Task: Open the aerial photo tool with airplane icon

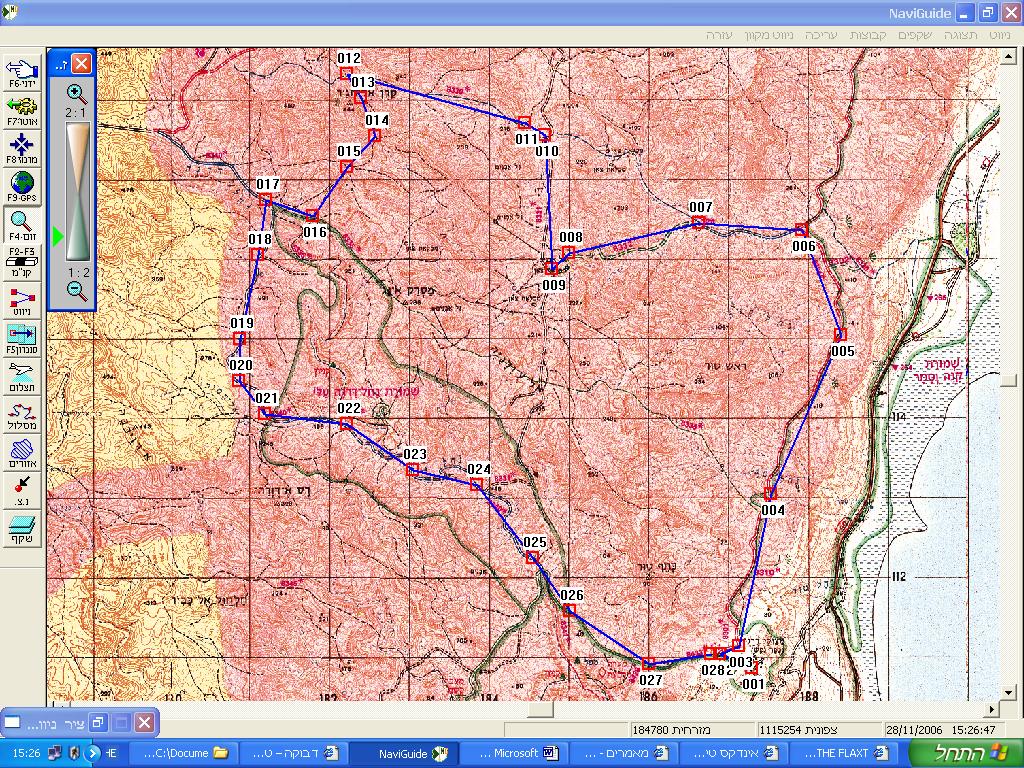Action: pos(22,376)
